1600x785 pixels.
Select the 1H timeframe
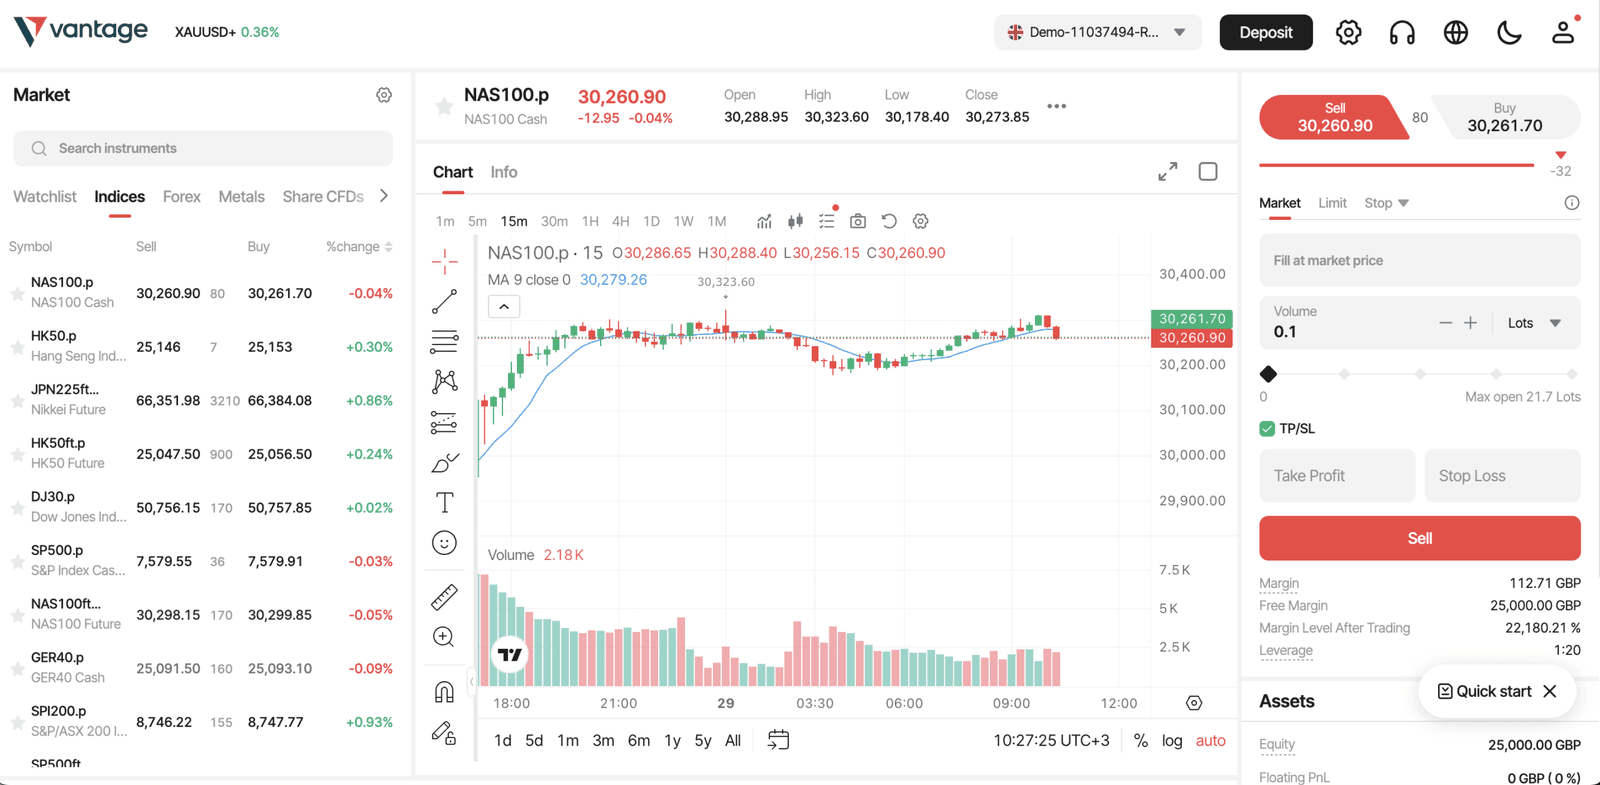590,221
